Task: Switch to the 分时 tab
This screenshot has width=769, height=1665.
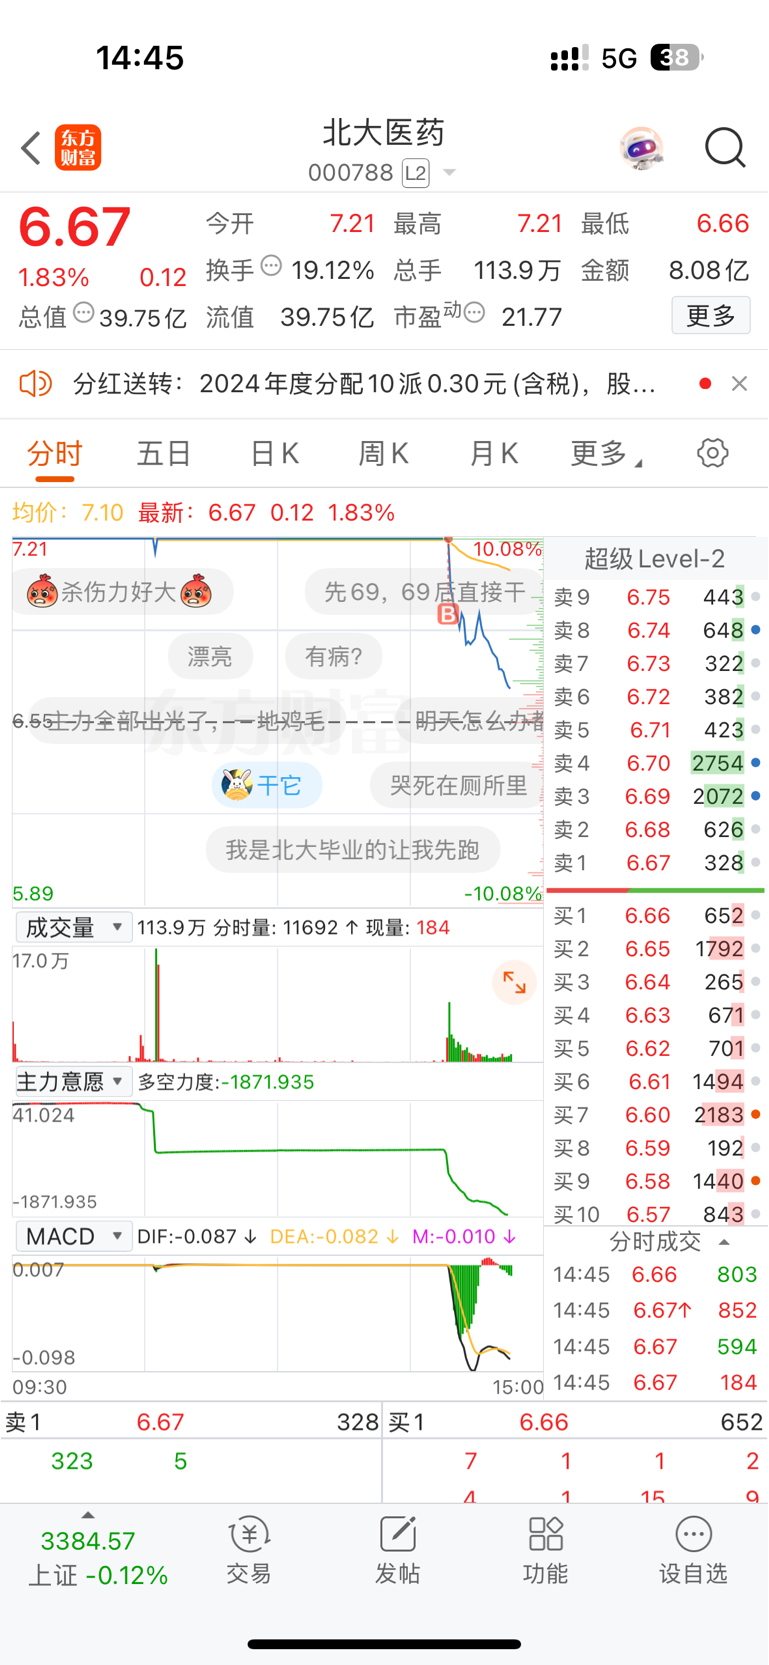Action: click(x=55, y=454)
